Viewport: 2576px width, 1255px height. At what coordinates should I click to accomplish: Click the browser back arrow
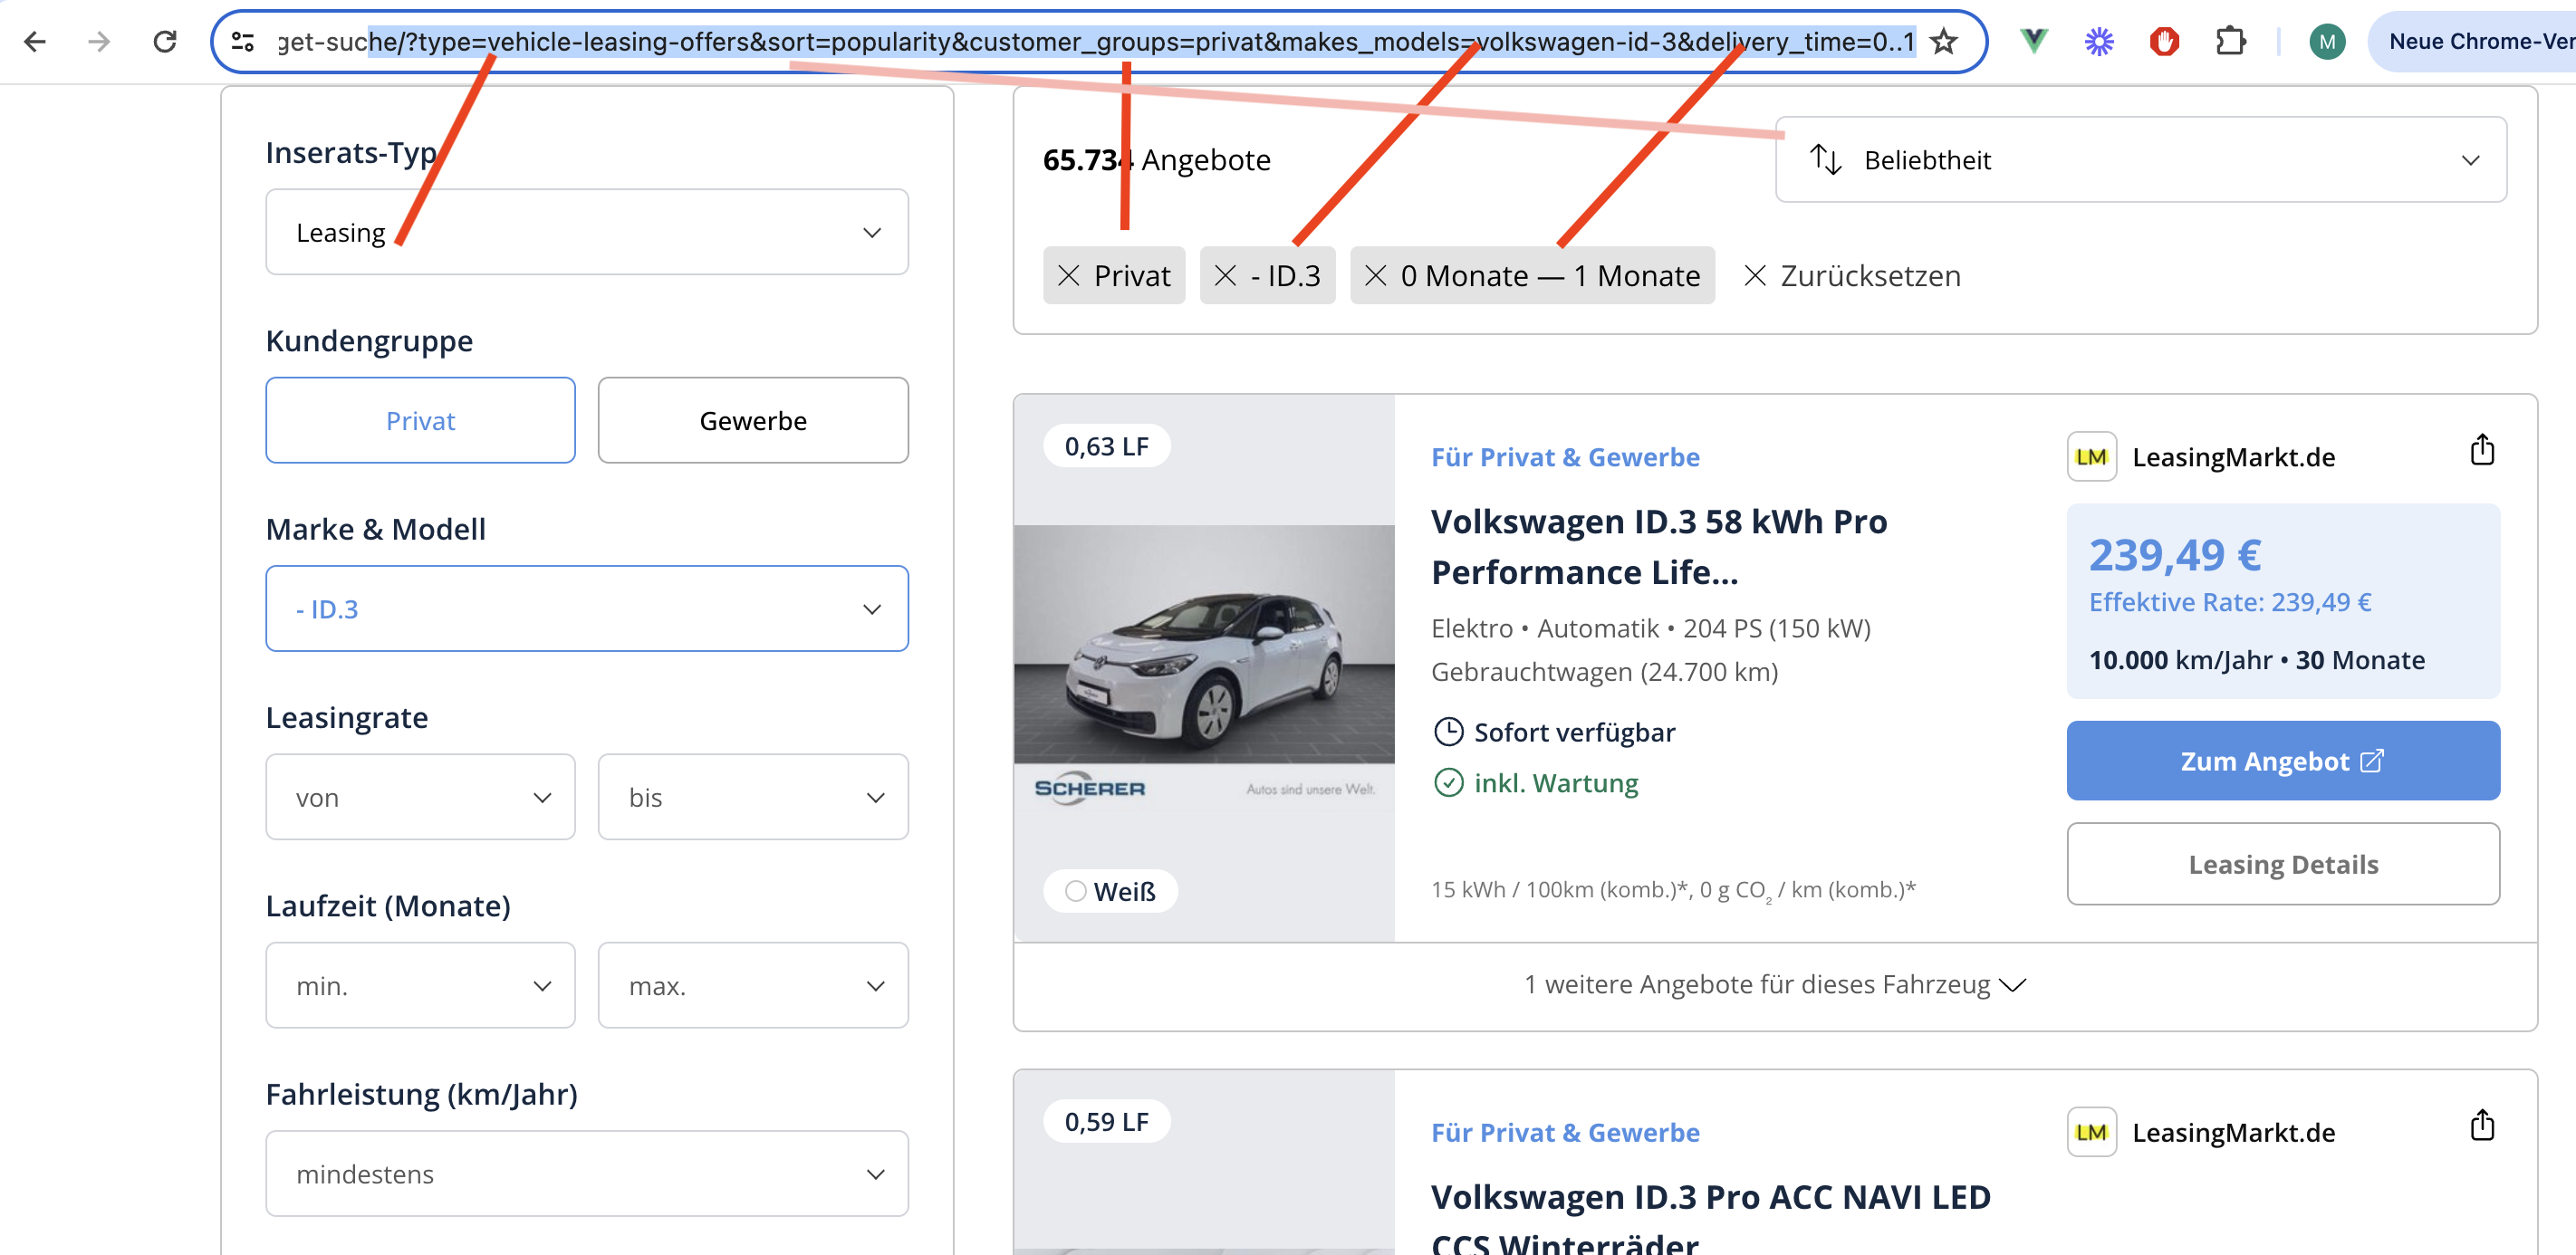[x=35, y=42]
